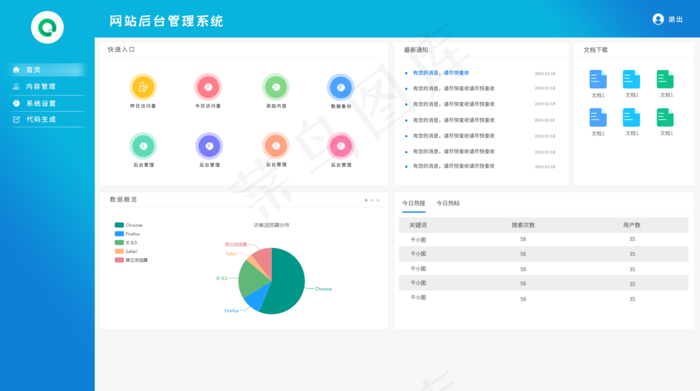Open the teal 后台管理 shortcut icon
This screenshot has height=391, width=700.
pos(143,146)
